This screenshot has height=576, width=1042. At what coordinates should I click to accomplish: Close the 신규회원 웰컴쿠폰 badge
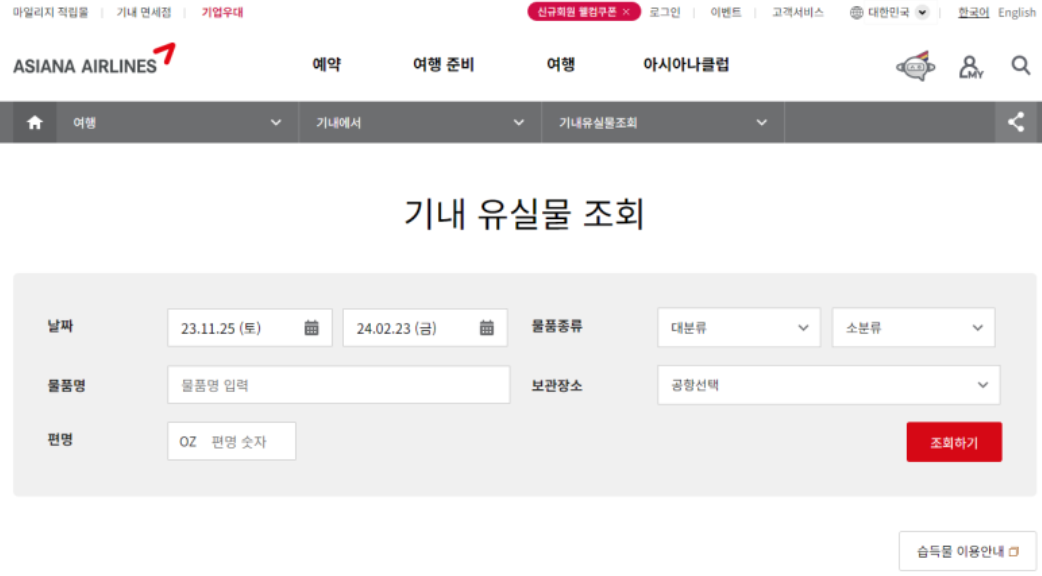[626, 12]
